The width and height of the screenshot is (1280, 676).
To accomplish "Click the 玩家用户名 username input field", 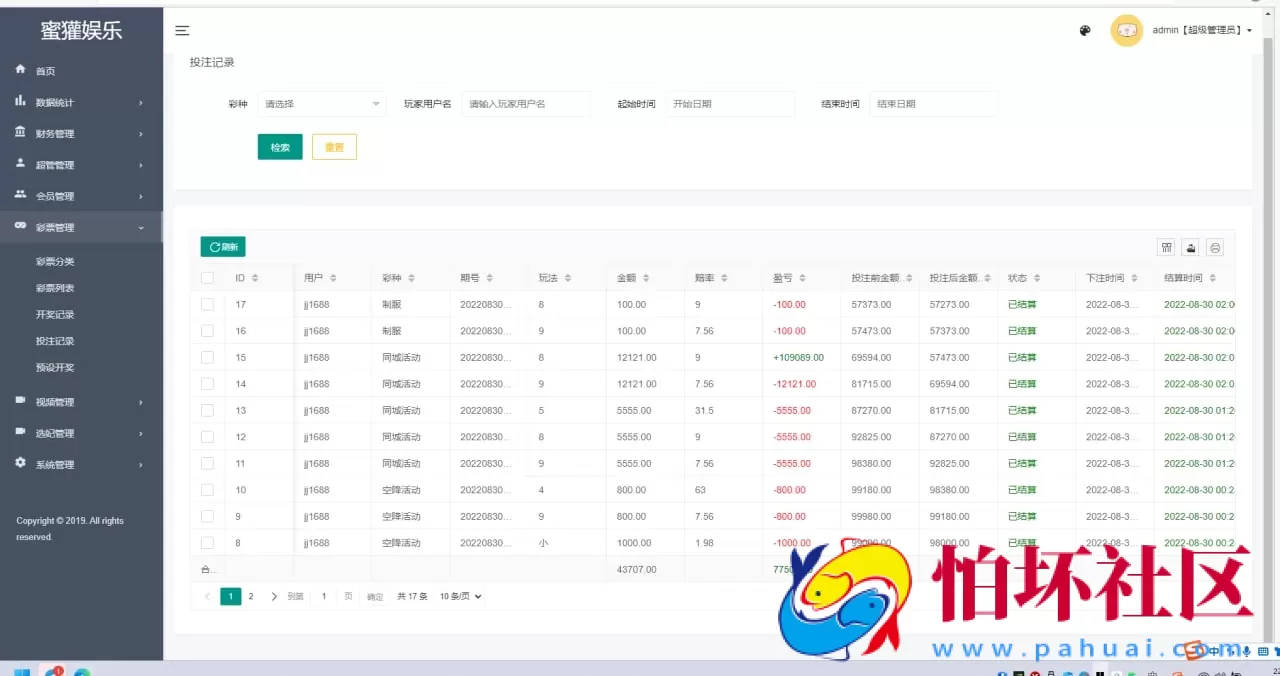I will [x=525, y=103].
